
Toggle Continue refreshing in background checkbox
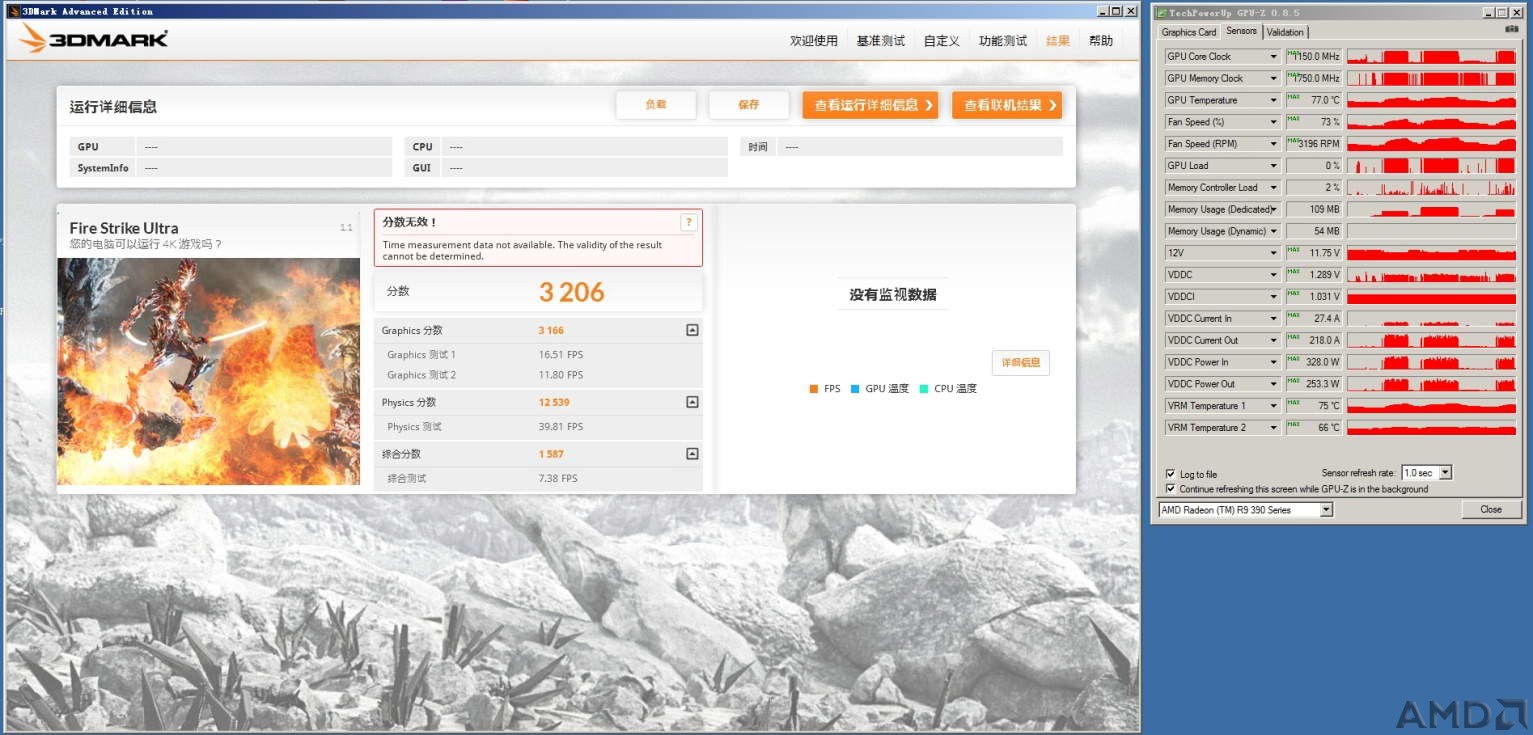tap(1171, 489)
